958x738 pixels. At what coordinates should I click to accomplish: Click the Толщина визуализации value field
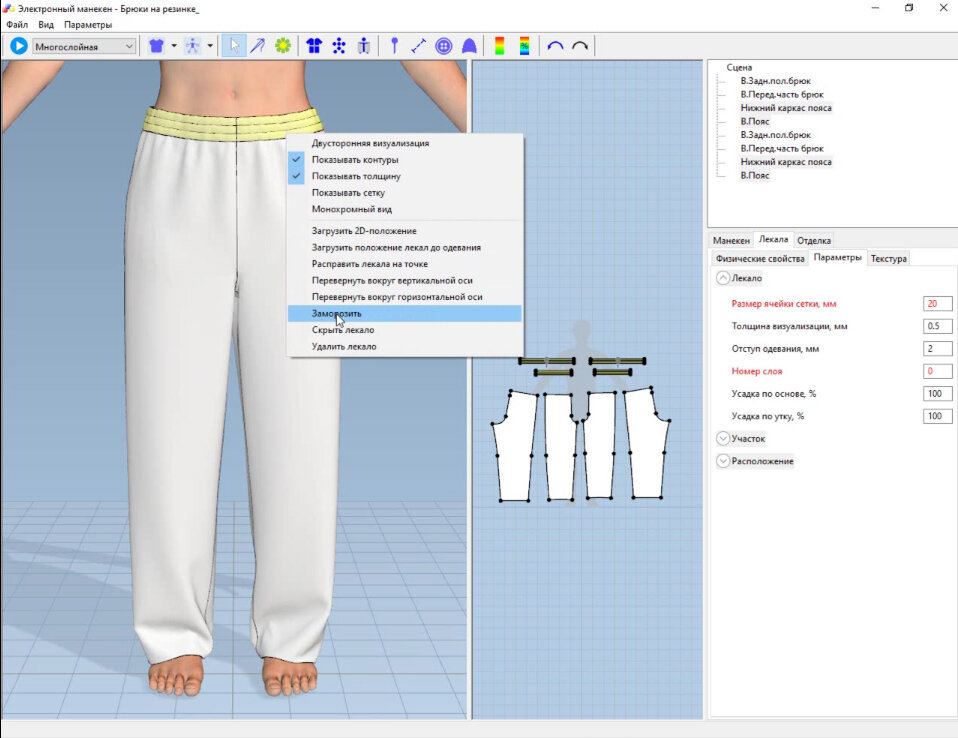[x=937, y=326]
